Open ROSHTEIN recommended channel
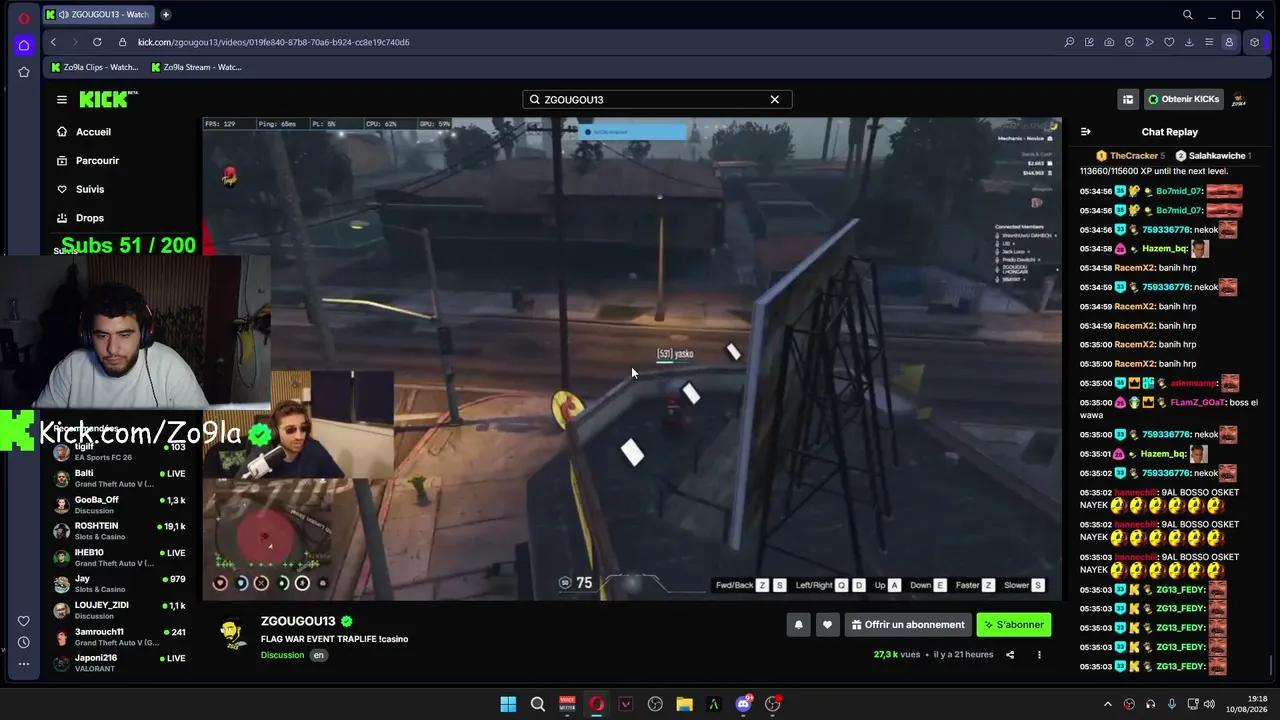Image resolution: width=1280 pixels, height=720 pixels. (120, 531)
